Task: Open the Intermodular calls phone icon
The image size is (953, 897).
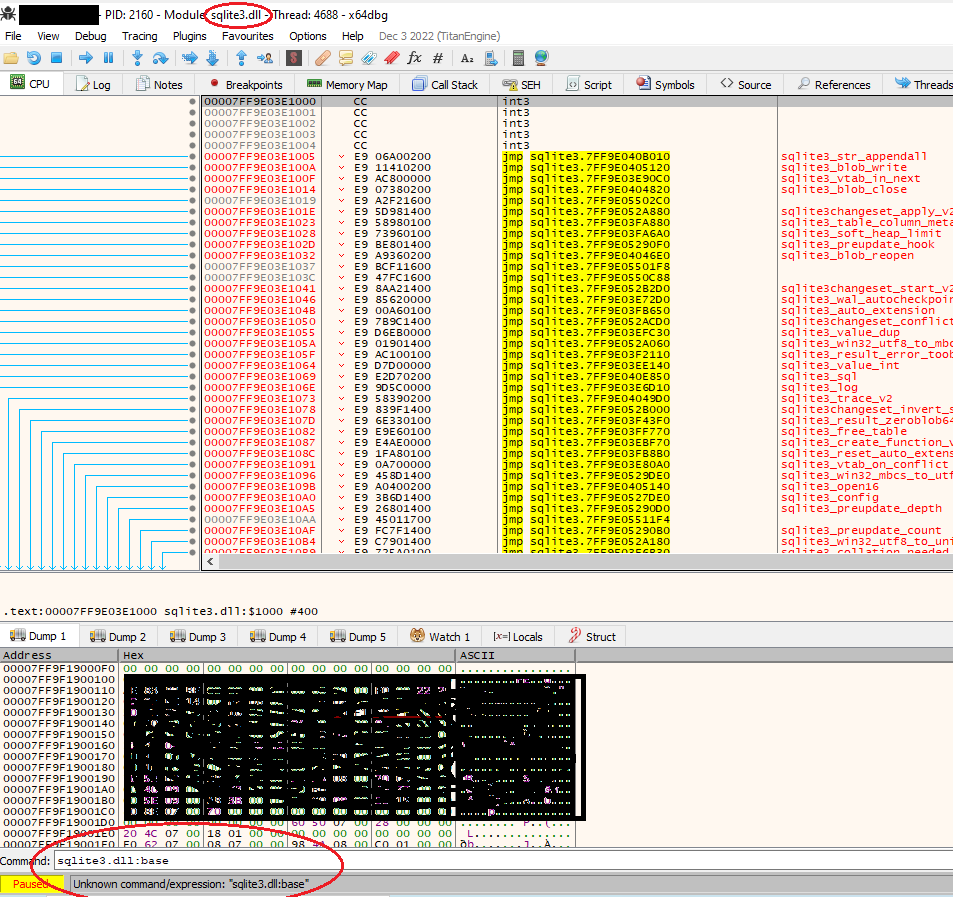Action: coord(490,58)
